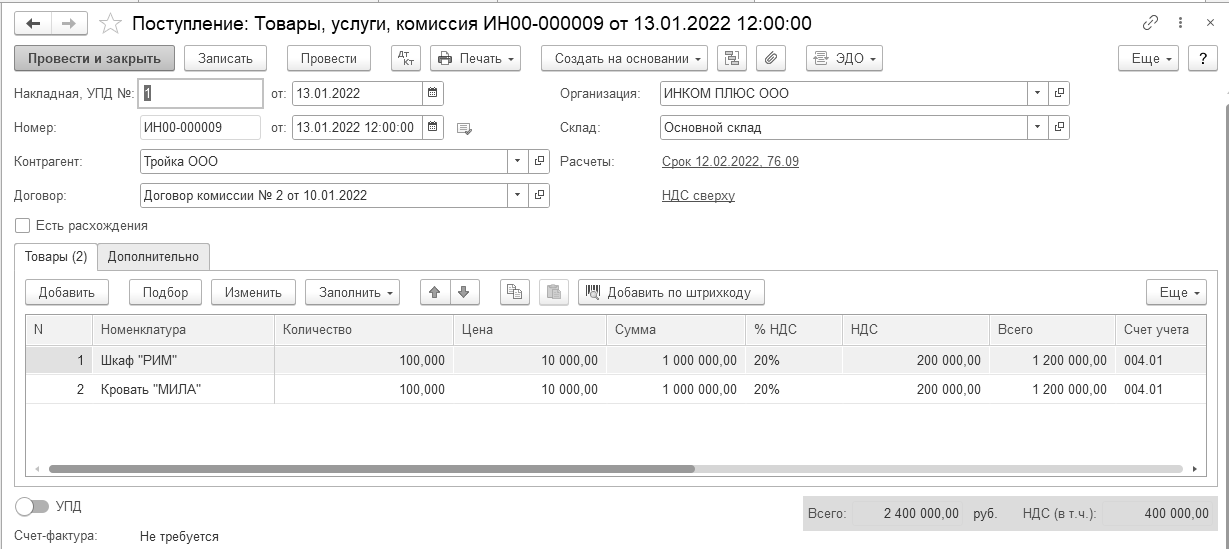The width and height of the screenshot is (1229, 549).
Task: Open the НДС сверху link
Action: pyautogui.click(x=698, y=195)
